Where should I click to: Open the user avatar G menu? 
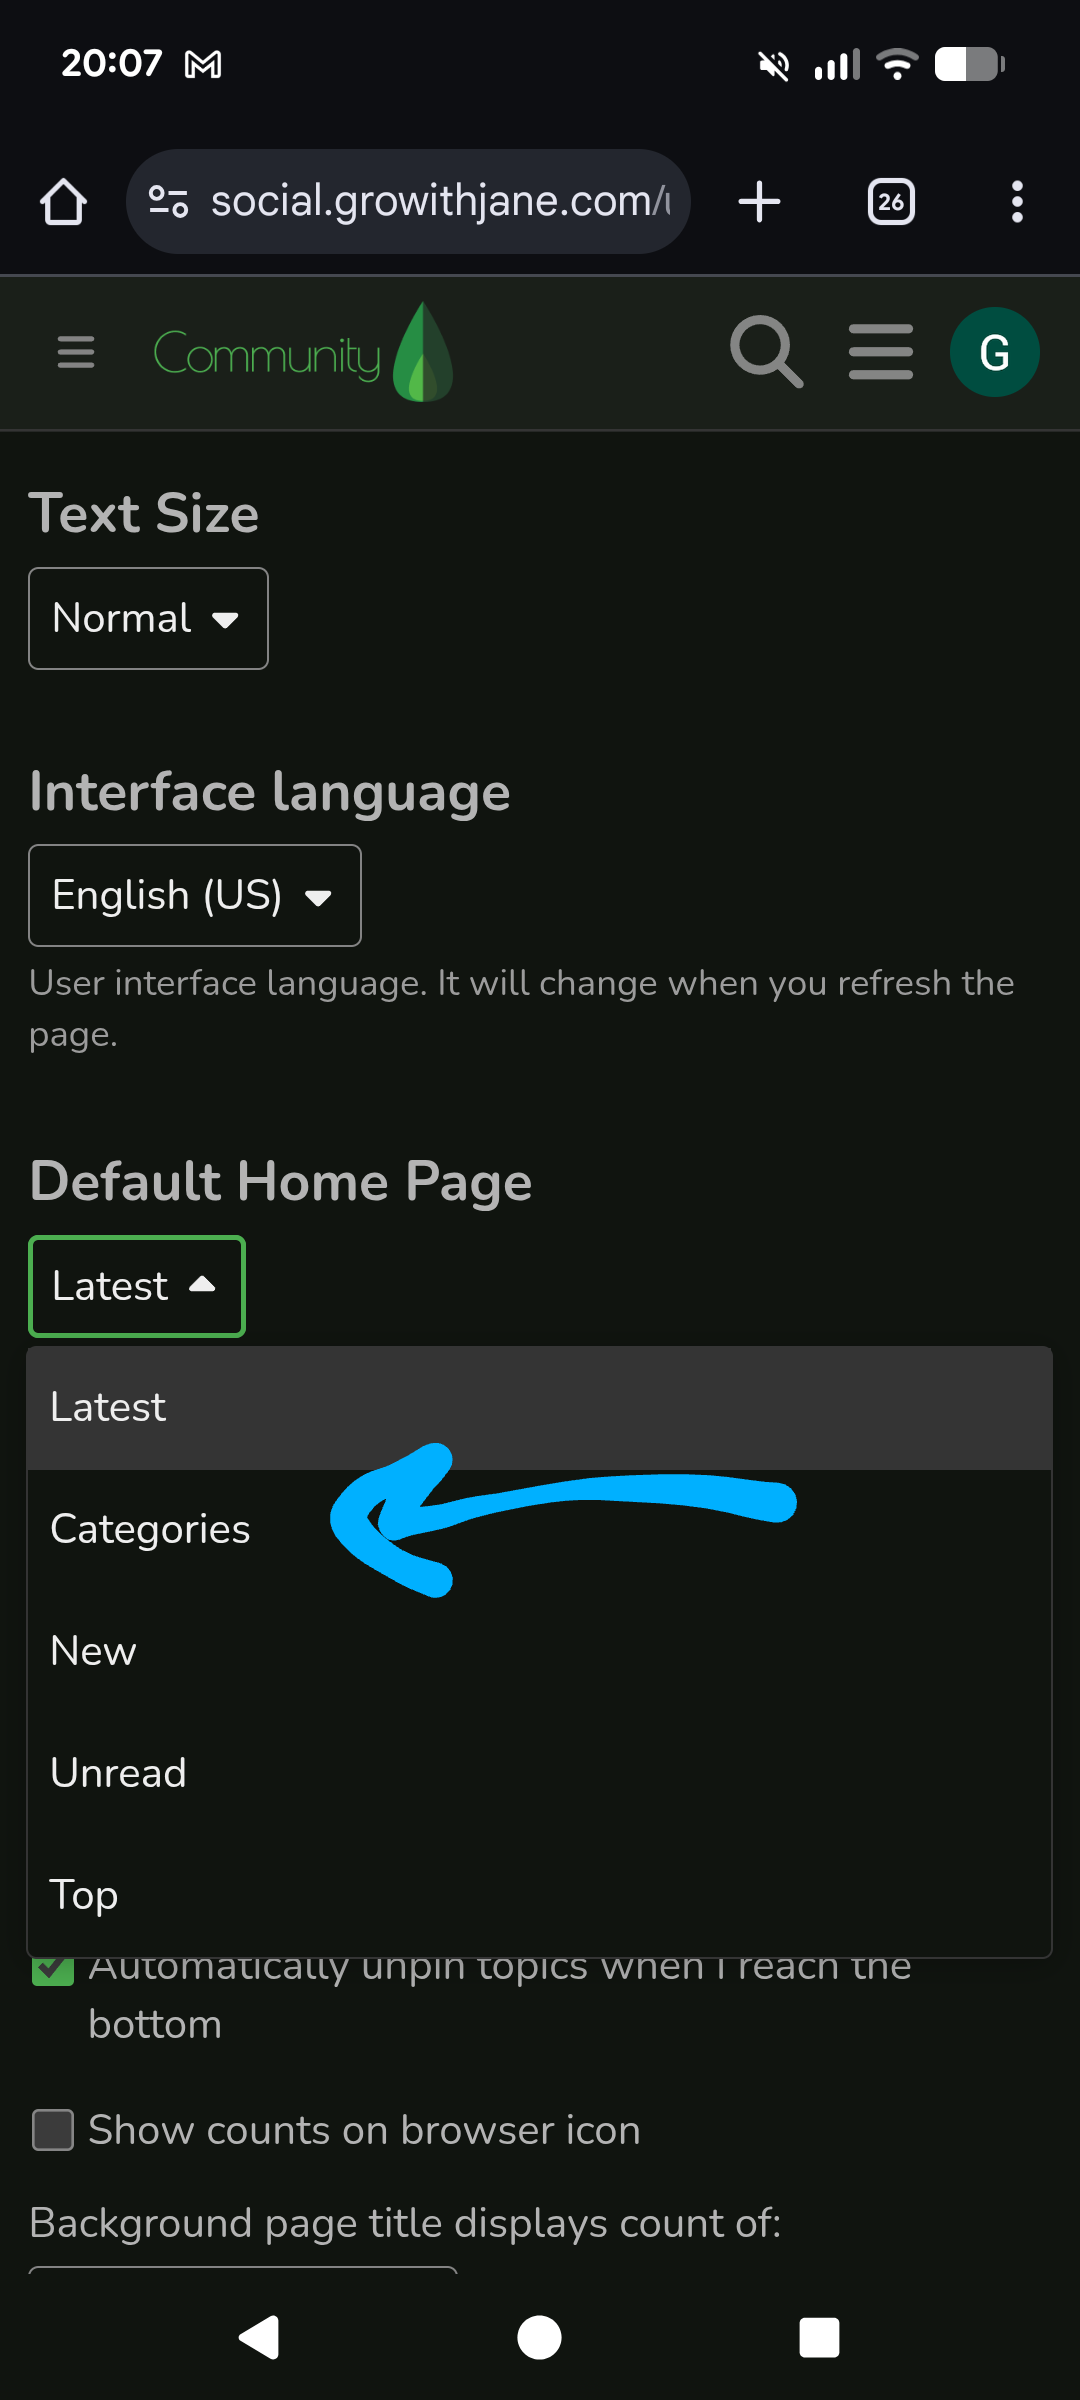pyautogui.click(x=994, y=352)
